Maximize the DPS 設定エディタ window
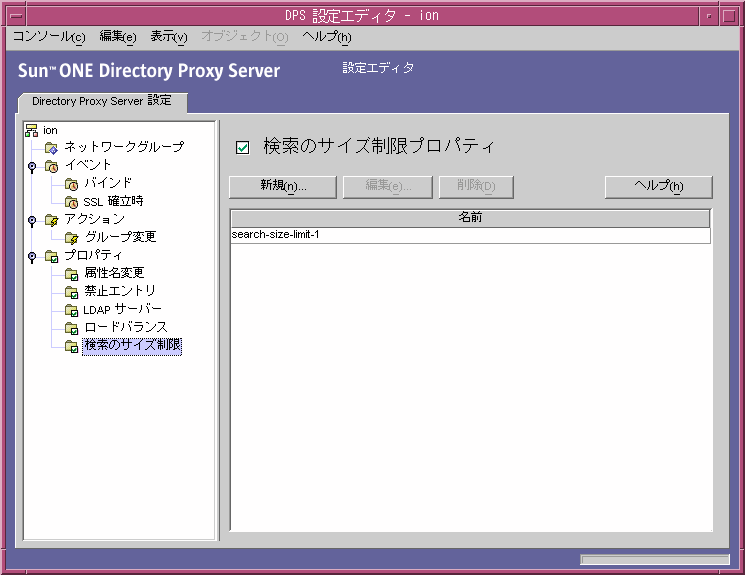 (x=728, y=16)
